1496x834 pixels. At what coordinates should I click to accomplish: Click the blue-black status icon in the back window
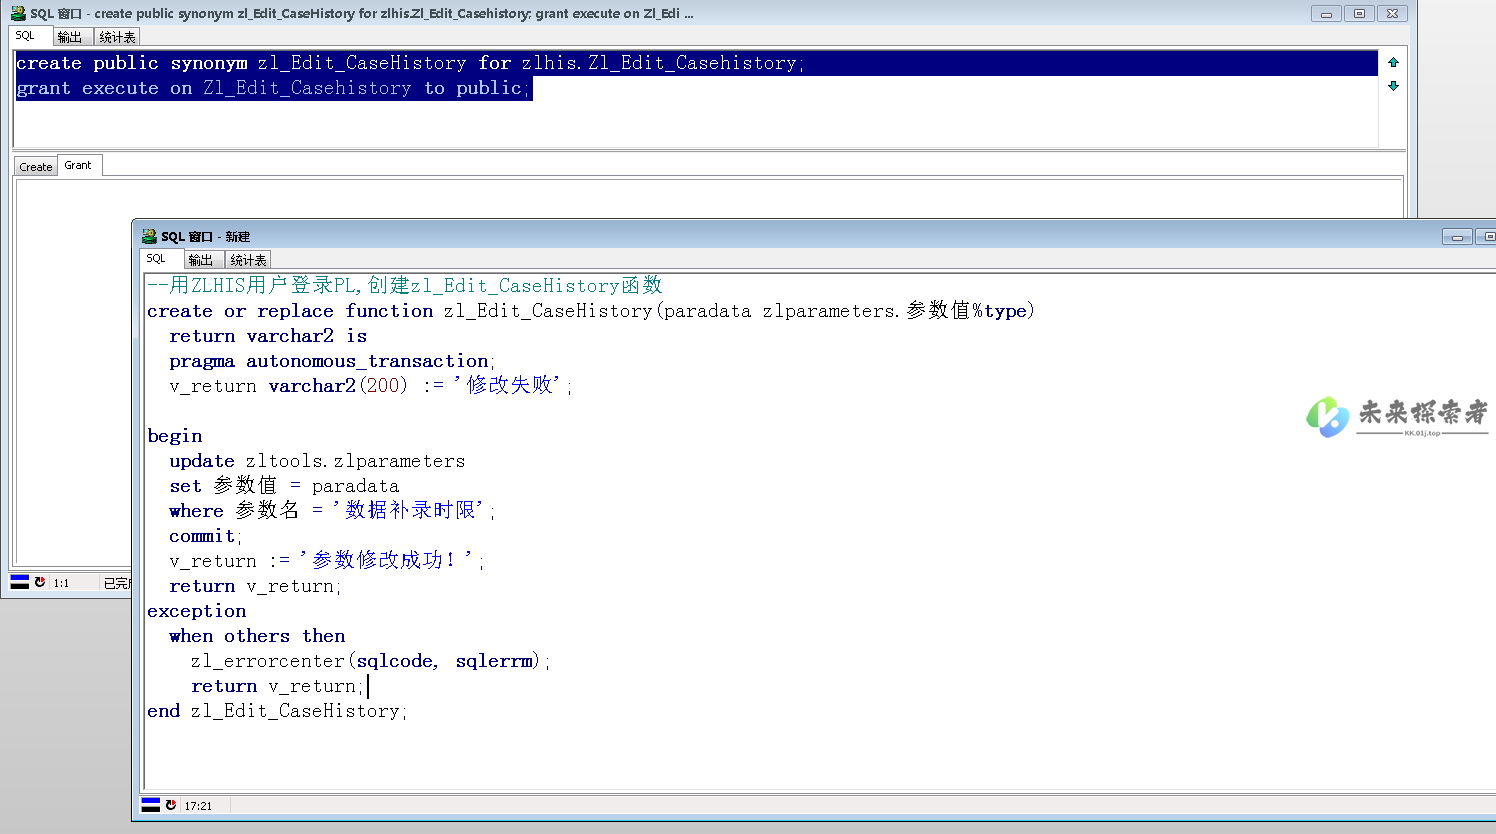point(19,582)
